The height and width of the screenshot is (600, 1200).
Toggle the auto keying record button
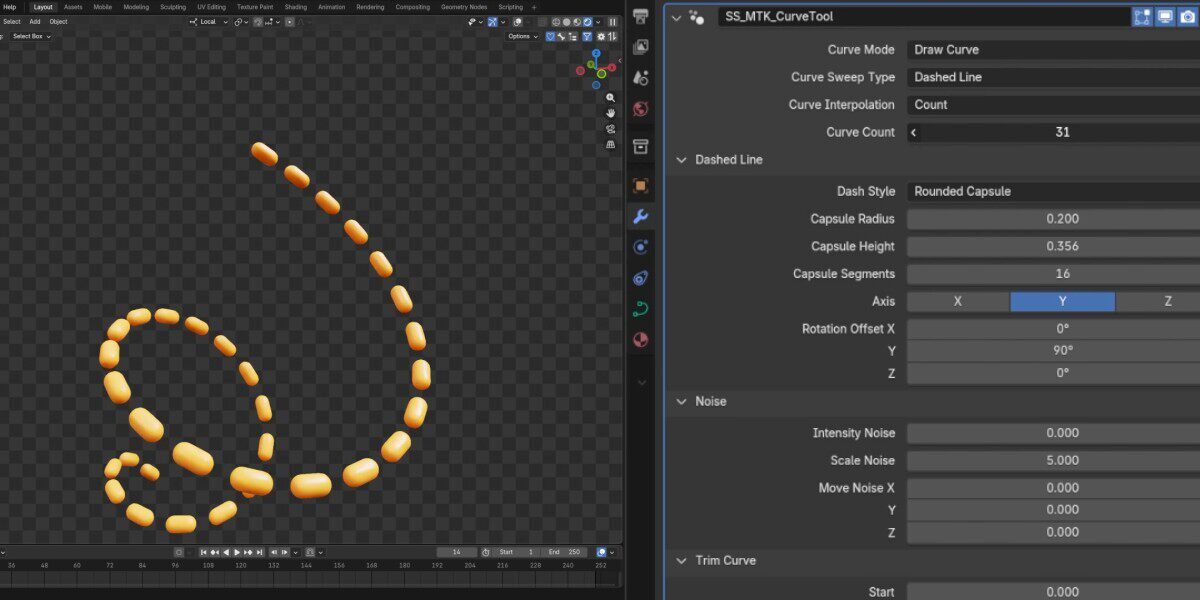(179, 552)
